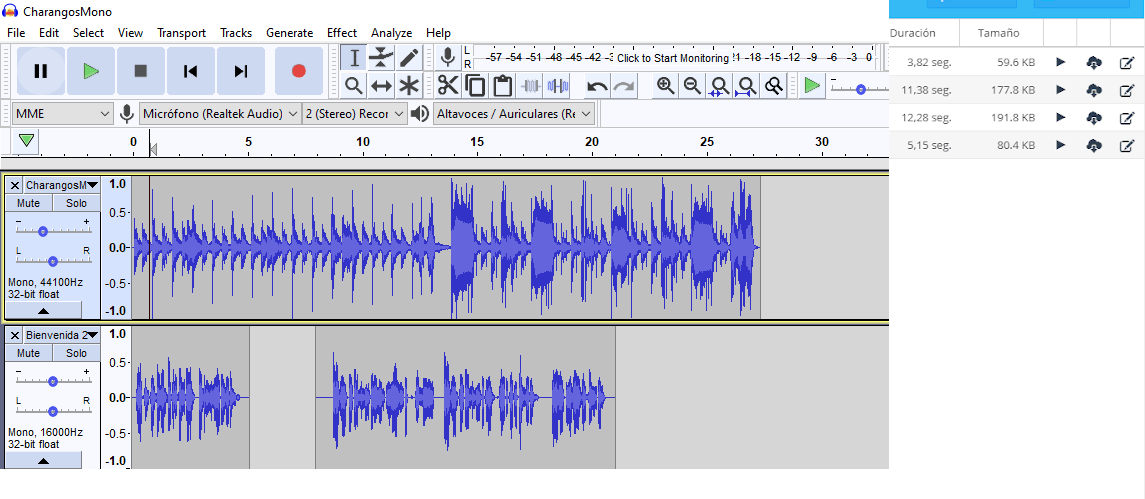The height and width of the screenshot is (499, 1145).
Task: Select the Envelope tool
Action: coord(381,58)
